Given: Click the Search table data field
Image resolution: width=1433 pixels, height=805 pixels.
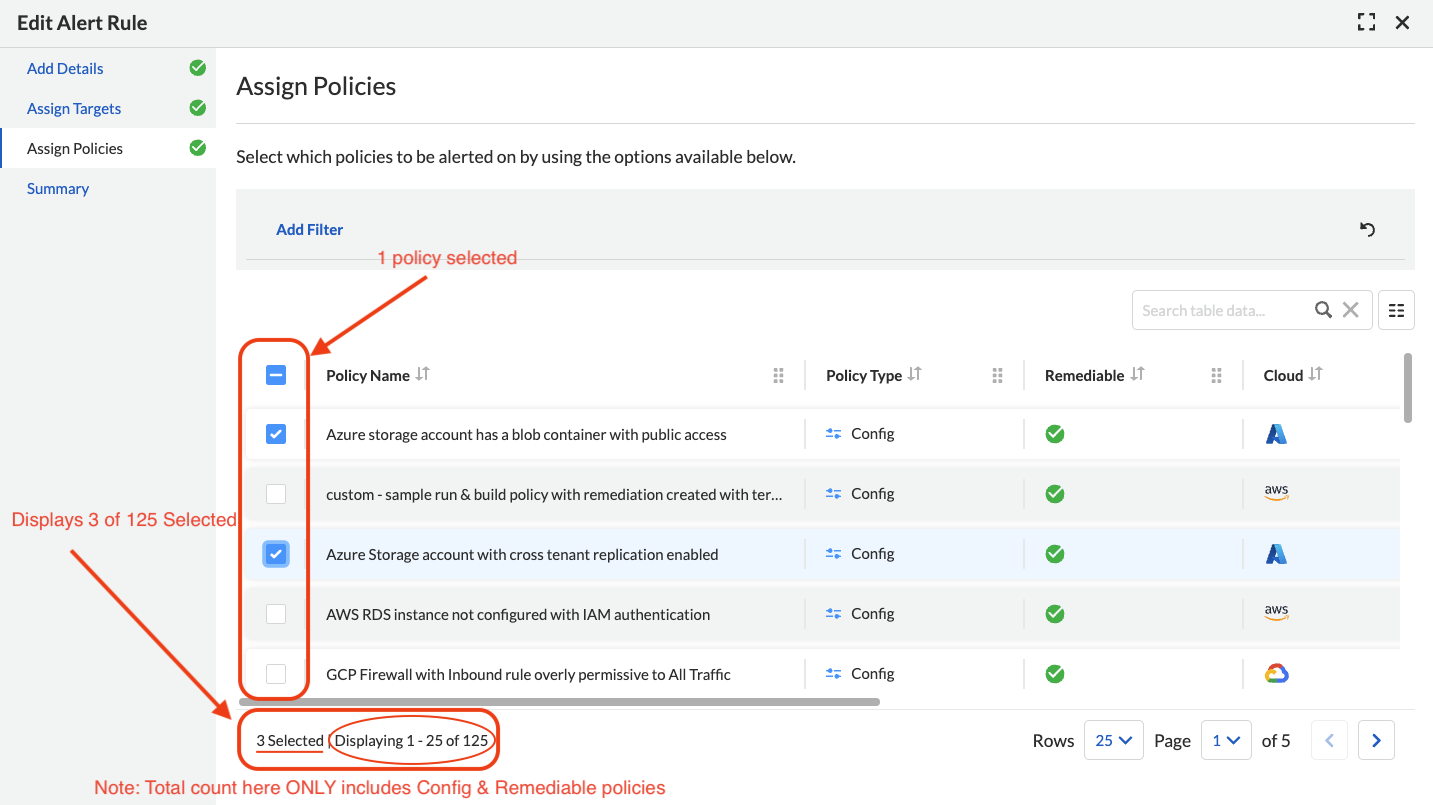Looking at the screenshot, I should [1220, 310].
